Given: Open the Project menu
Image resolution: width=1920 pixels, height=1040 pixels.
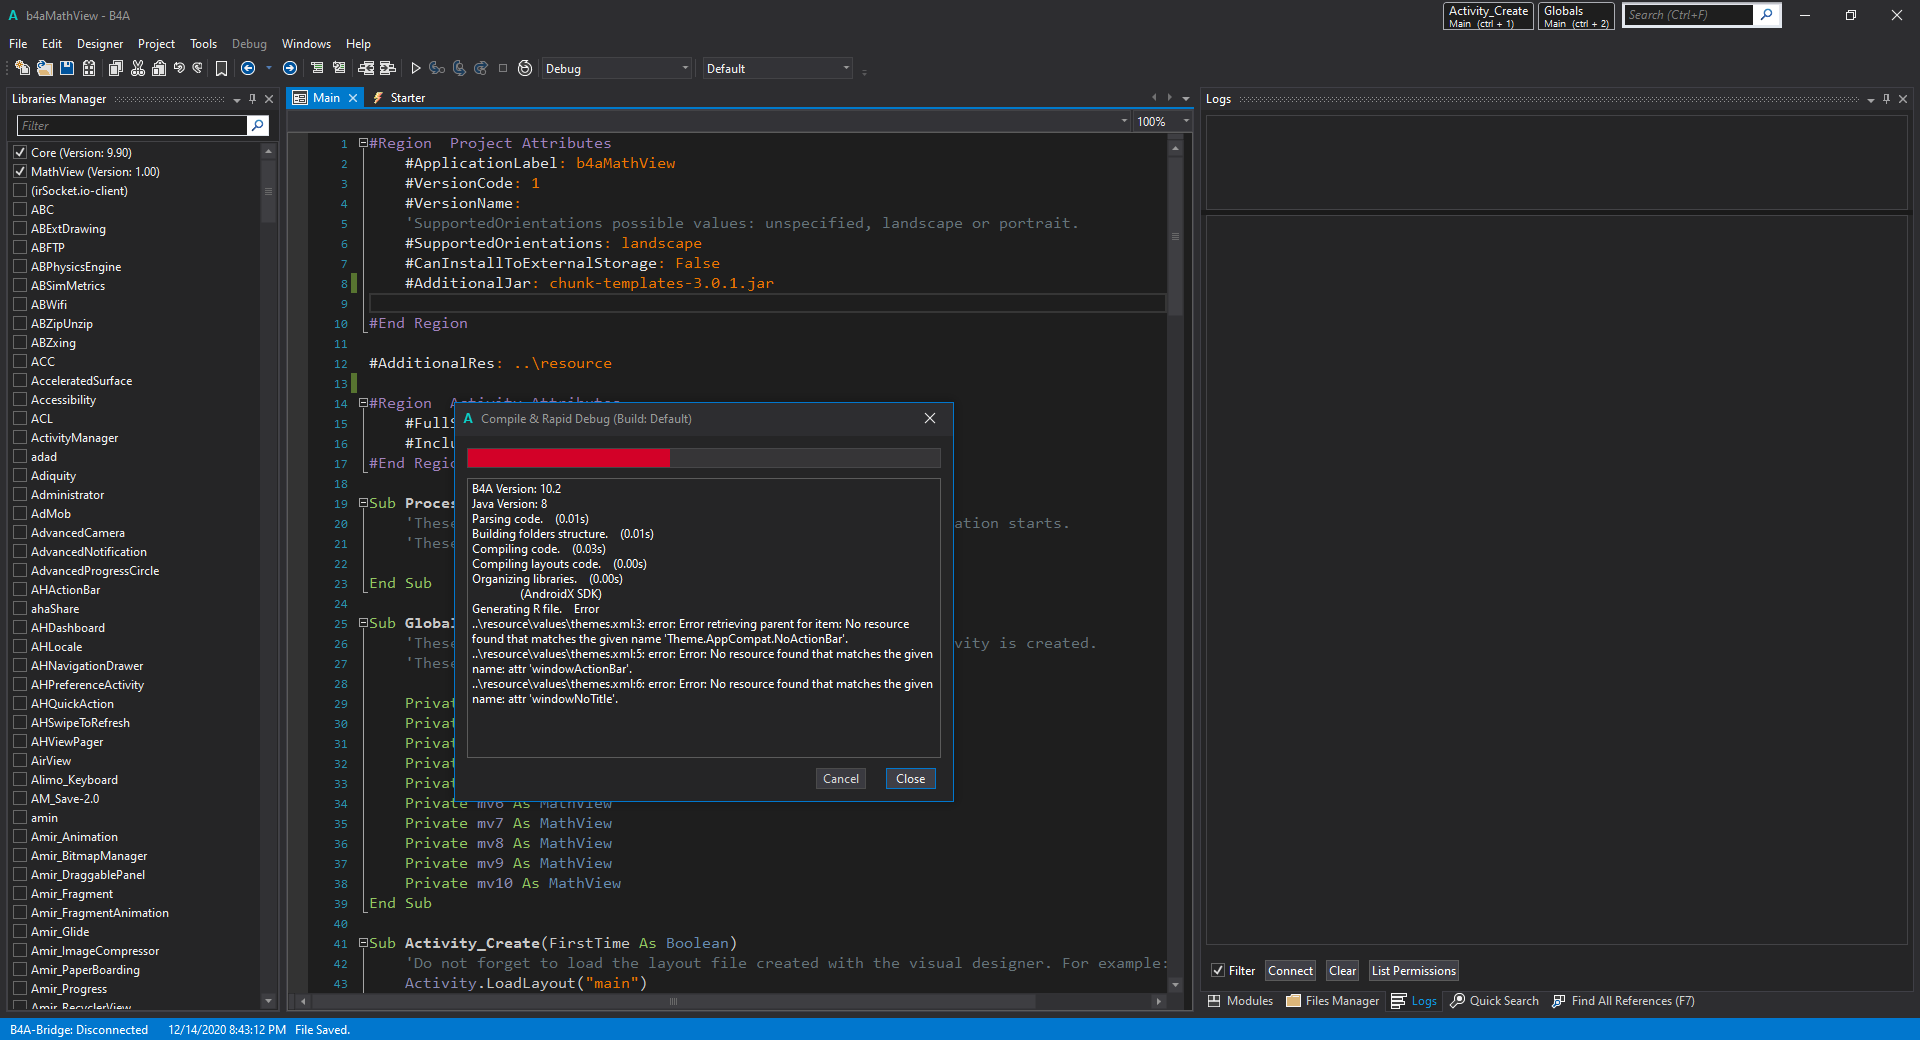Looking at the screenshot, I should pyautogui.click(x=156, y=44).
